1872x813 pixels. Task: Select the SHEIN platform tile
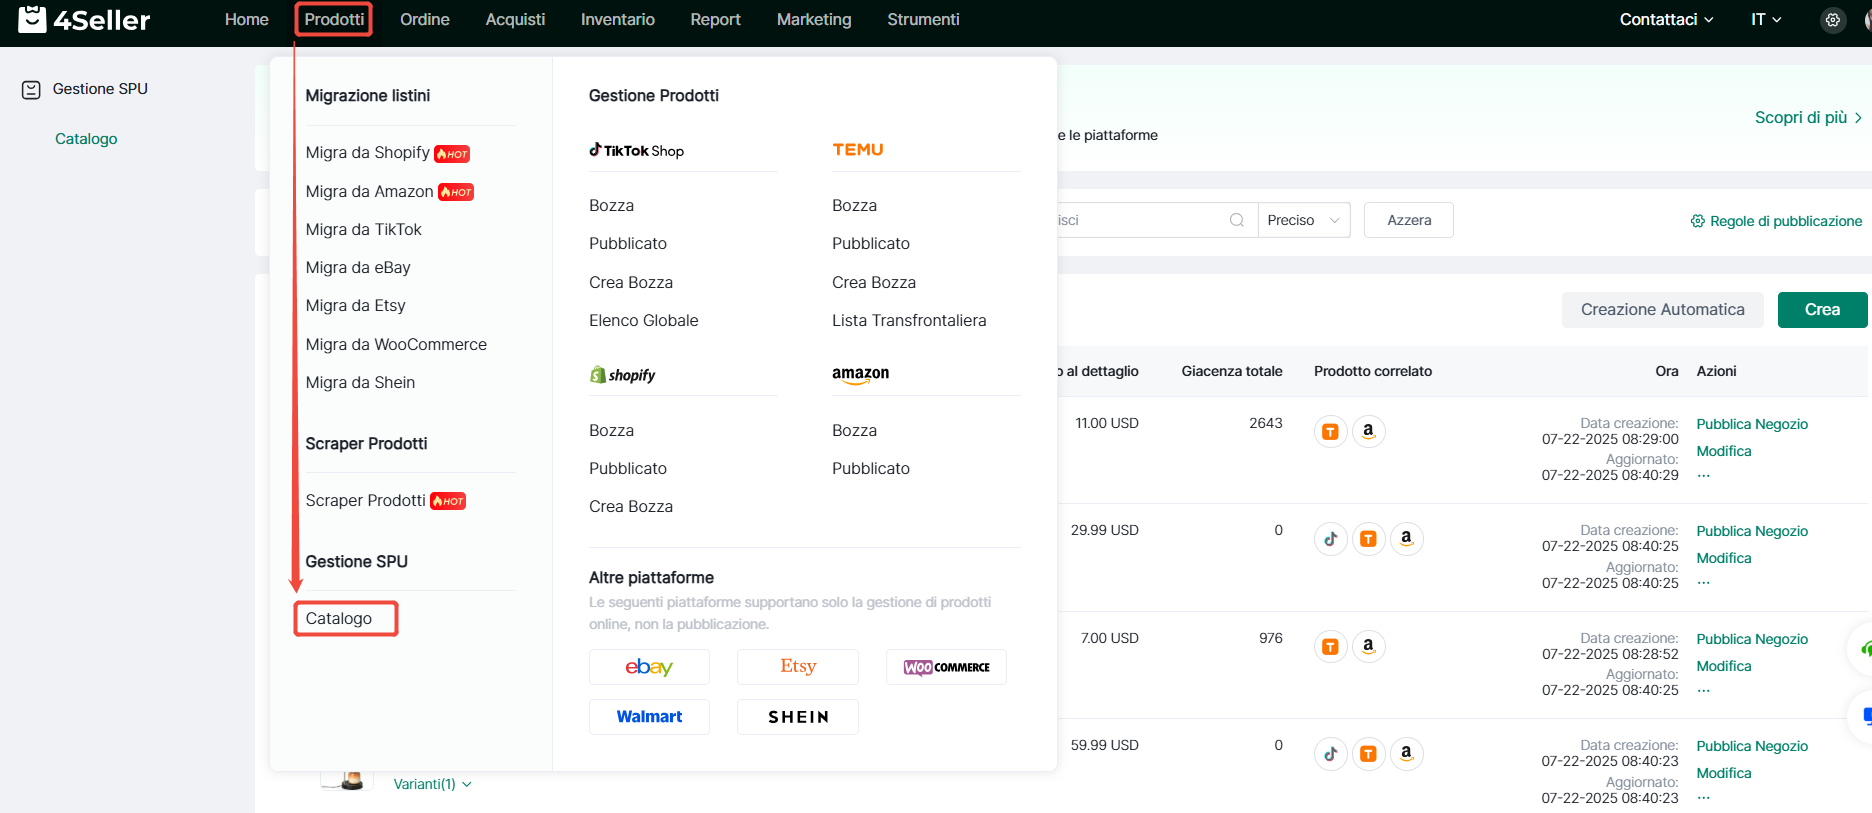798,717
